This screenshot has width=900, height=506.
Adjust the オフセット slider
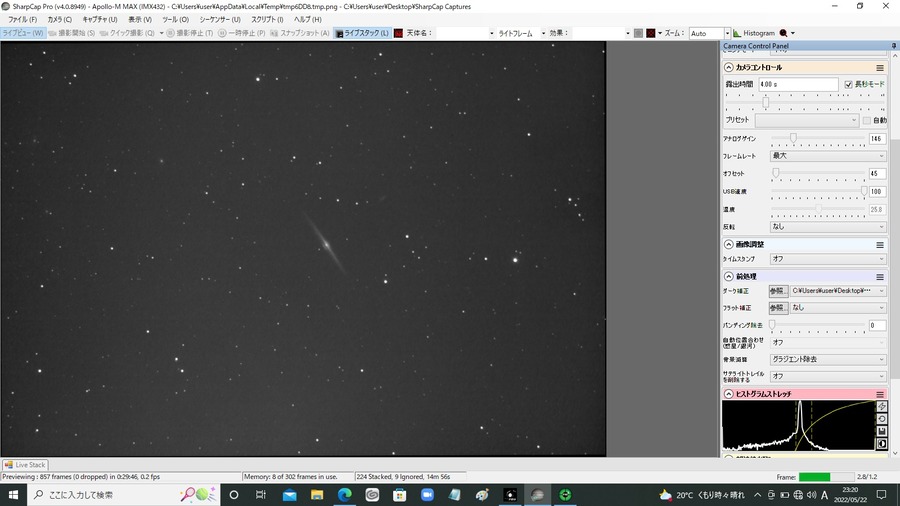point(775,173)
